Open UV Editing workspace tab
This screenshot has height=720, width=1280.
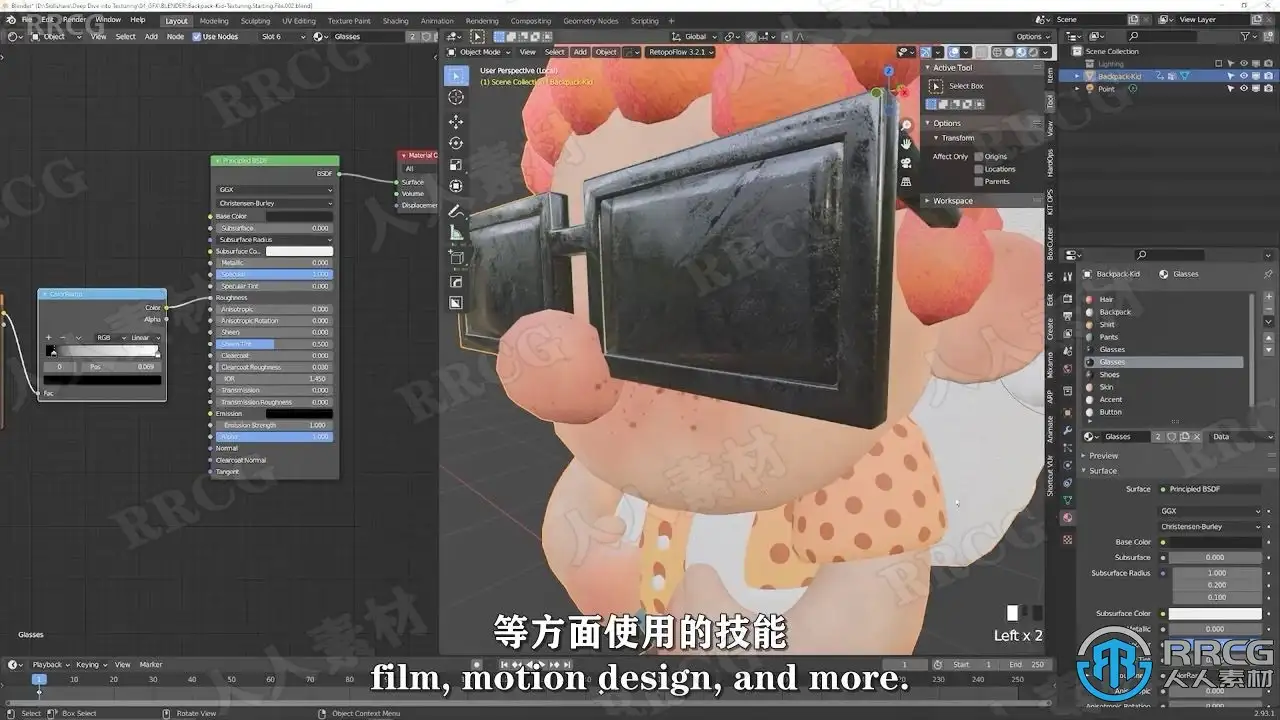click(298, 20)
